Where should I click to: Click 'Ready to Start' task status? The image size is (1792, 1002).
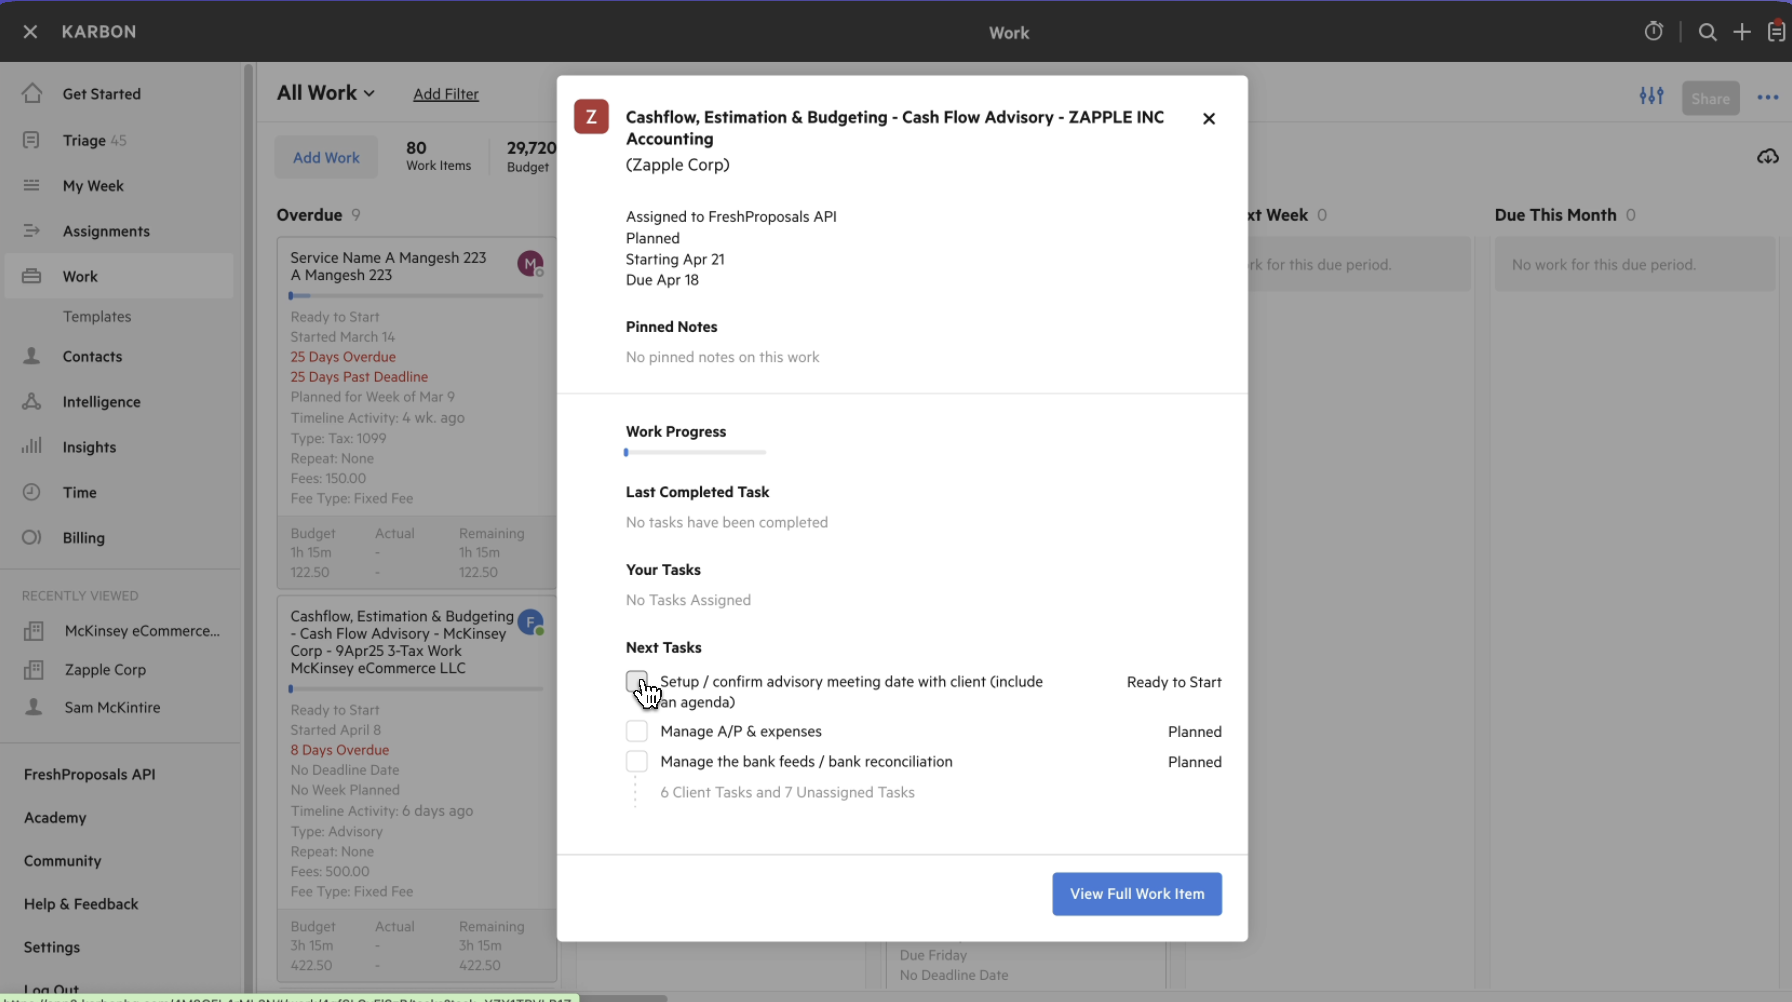pos(1174,682)
